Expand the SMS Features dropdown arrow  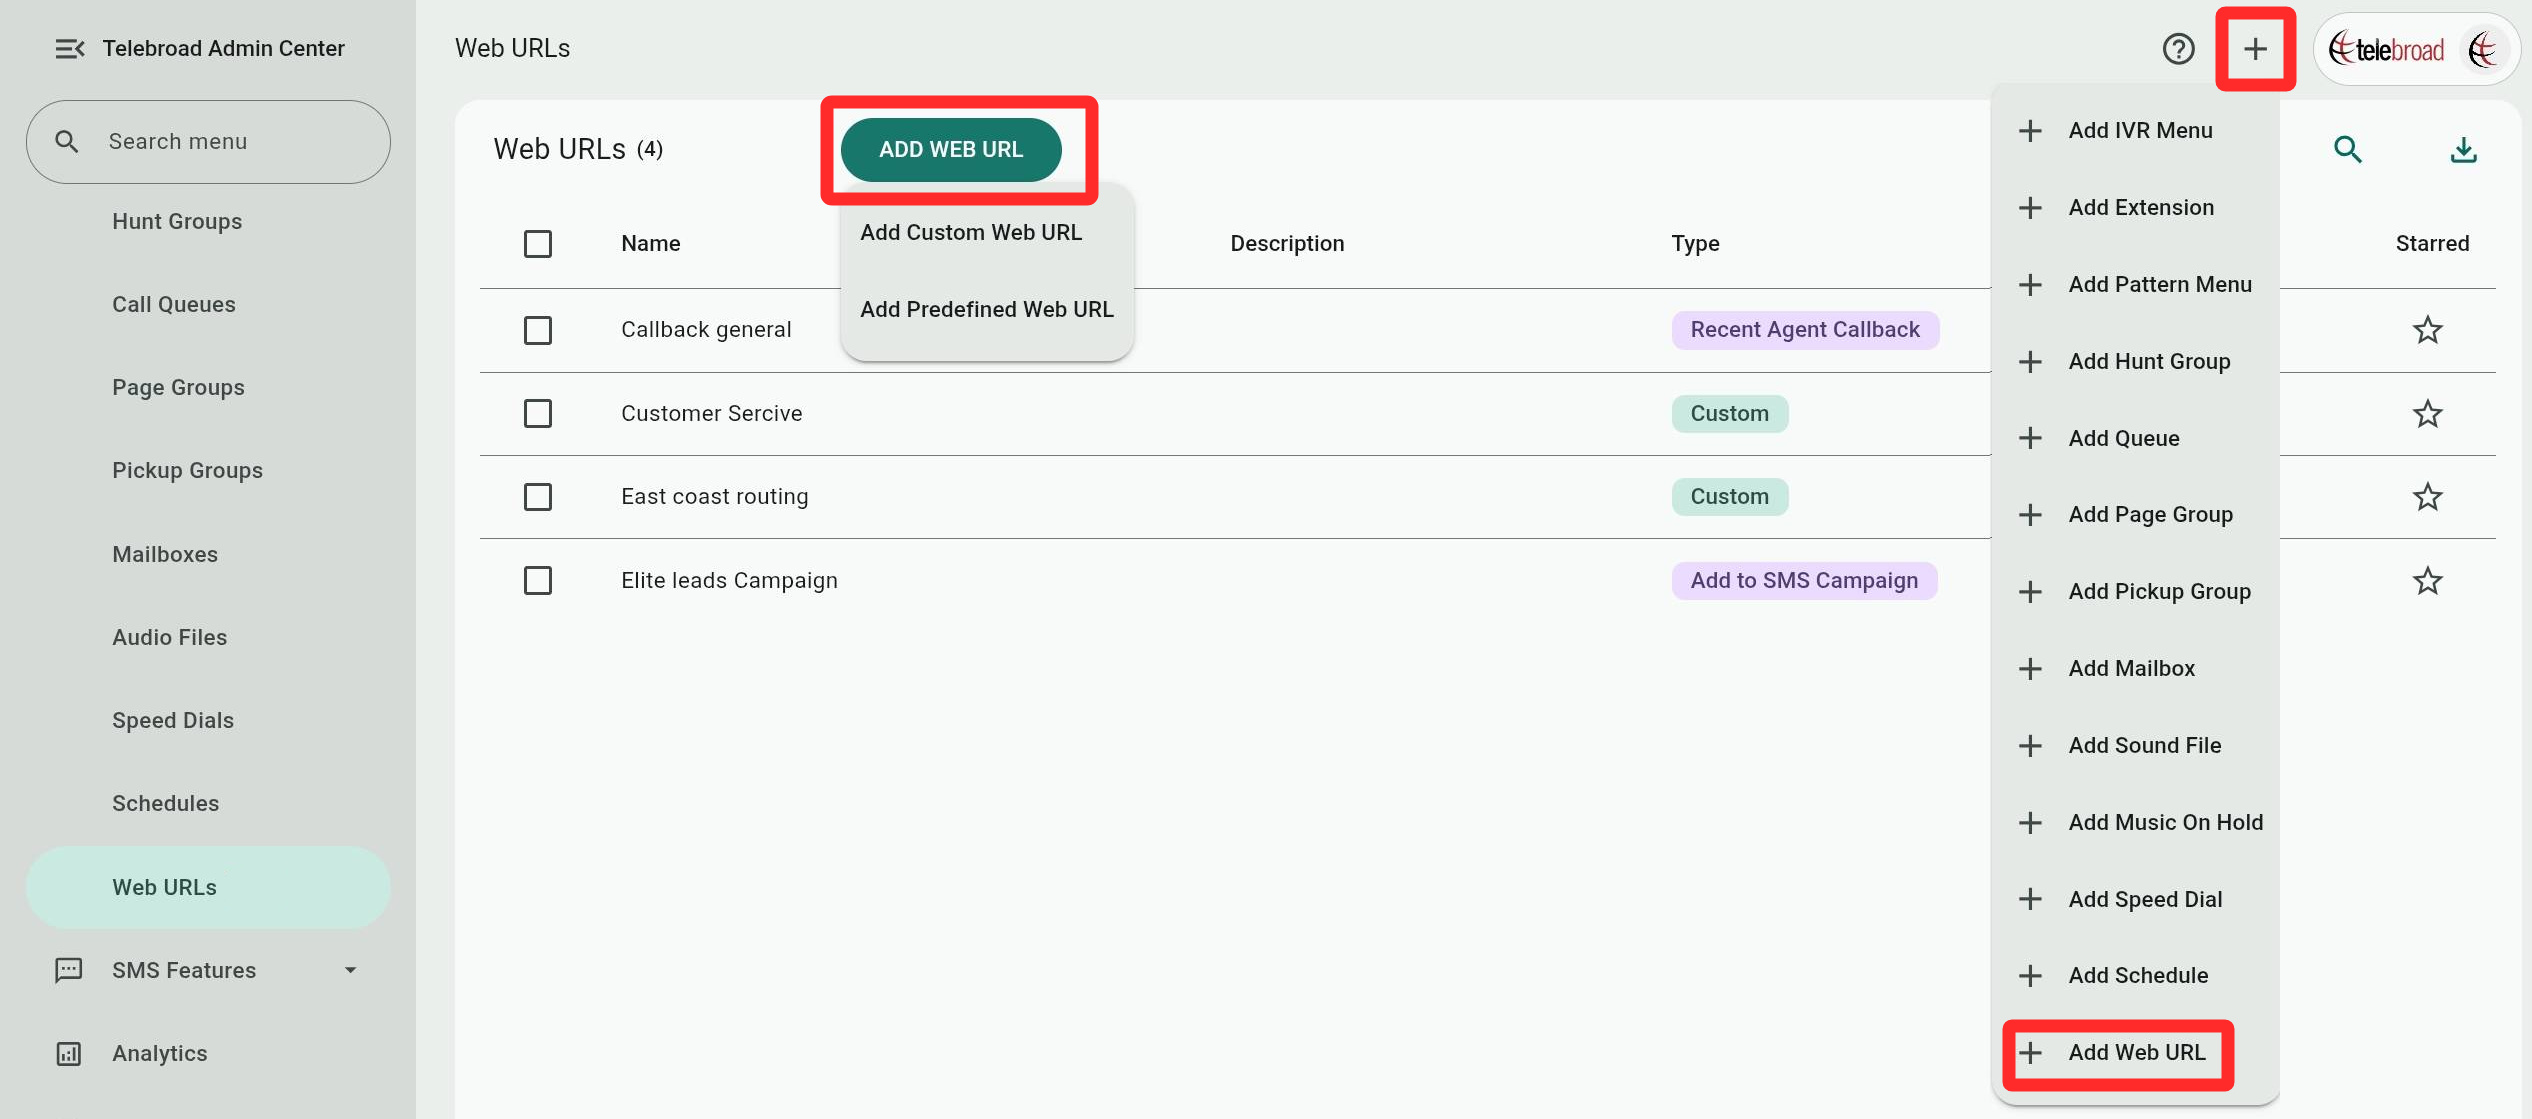(350, 970)
